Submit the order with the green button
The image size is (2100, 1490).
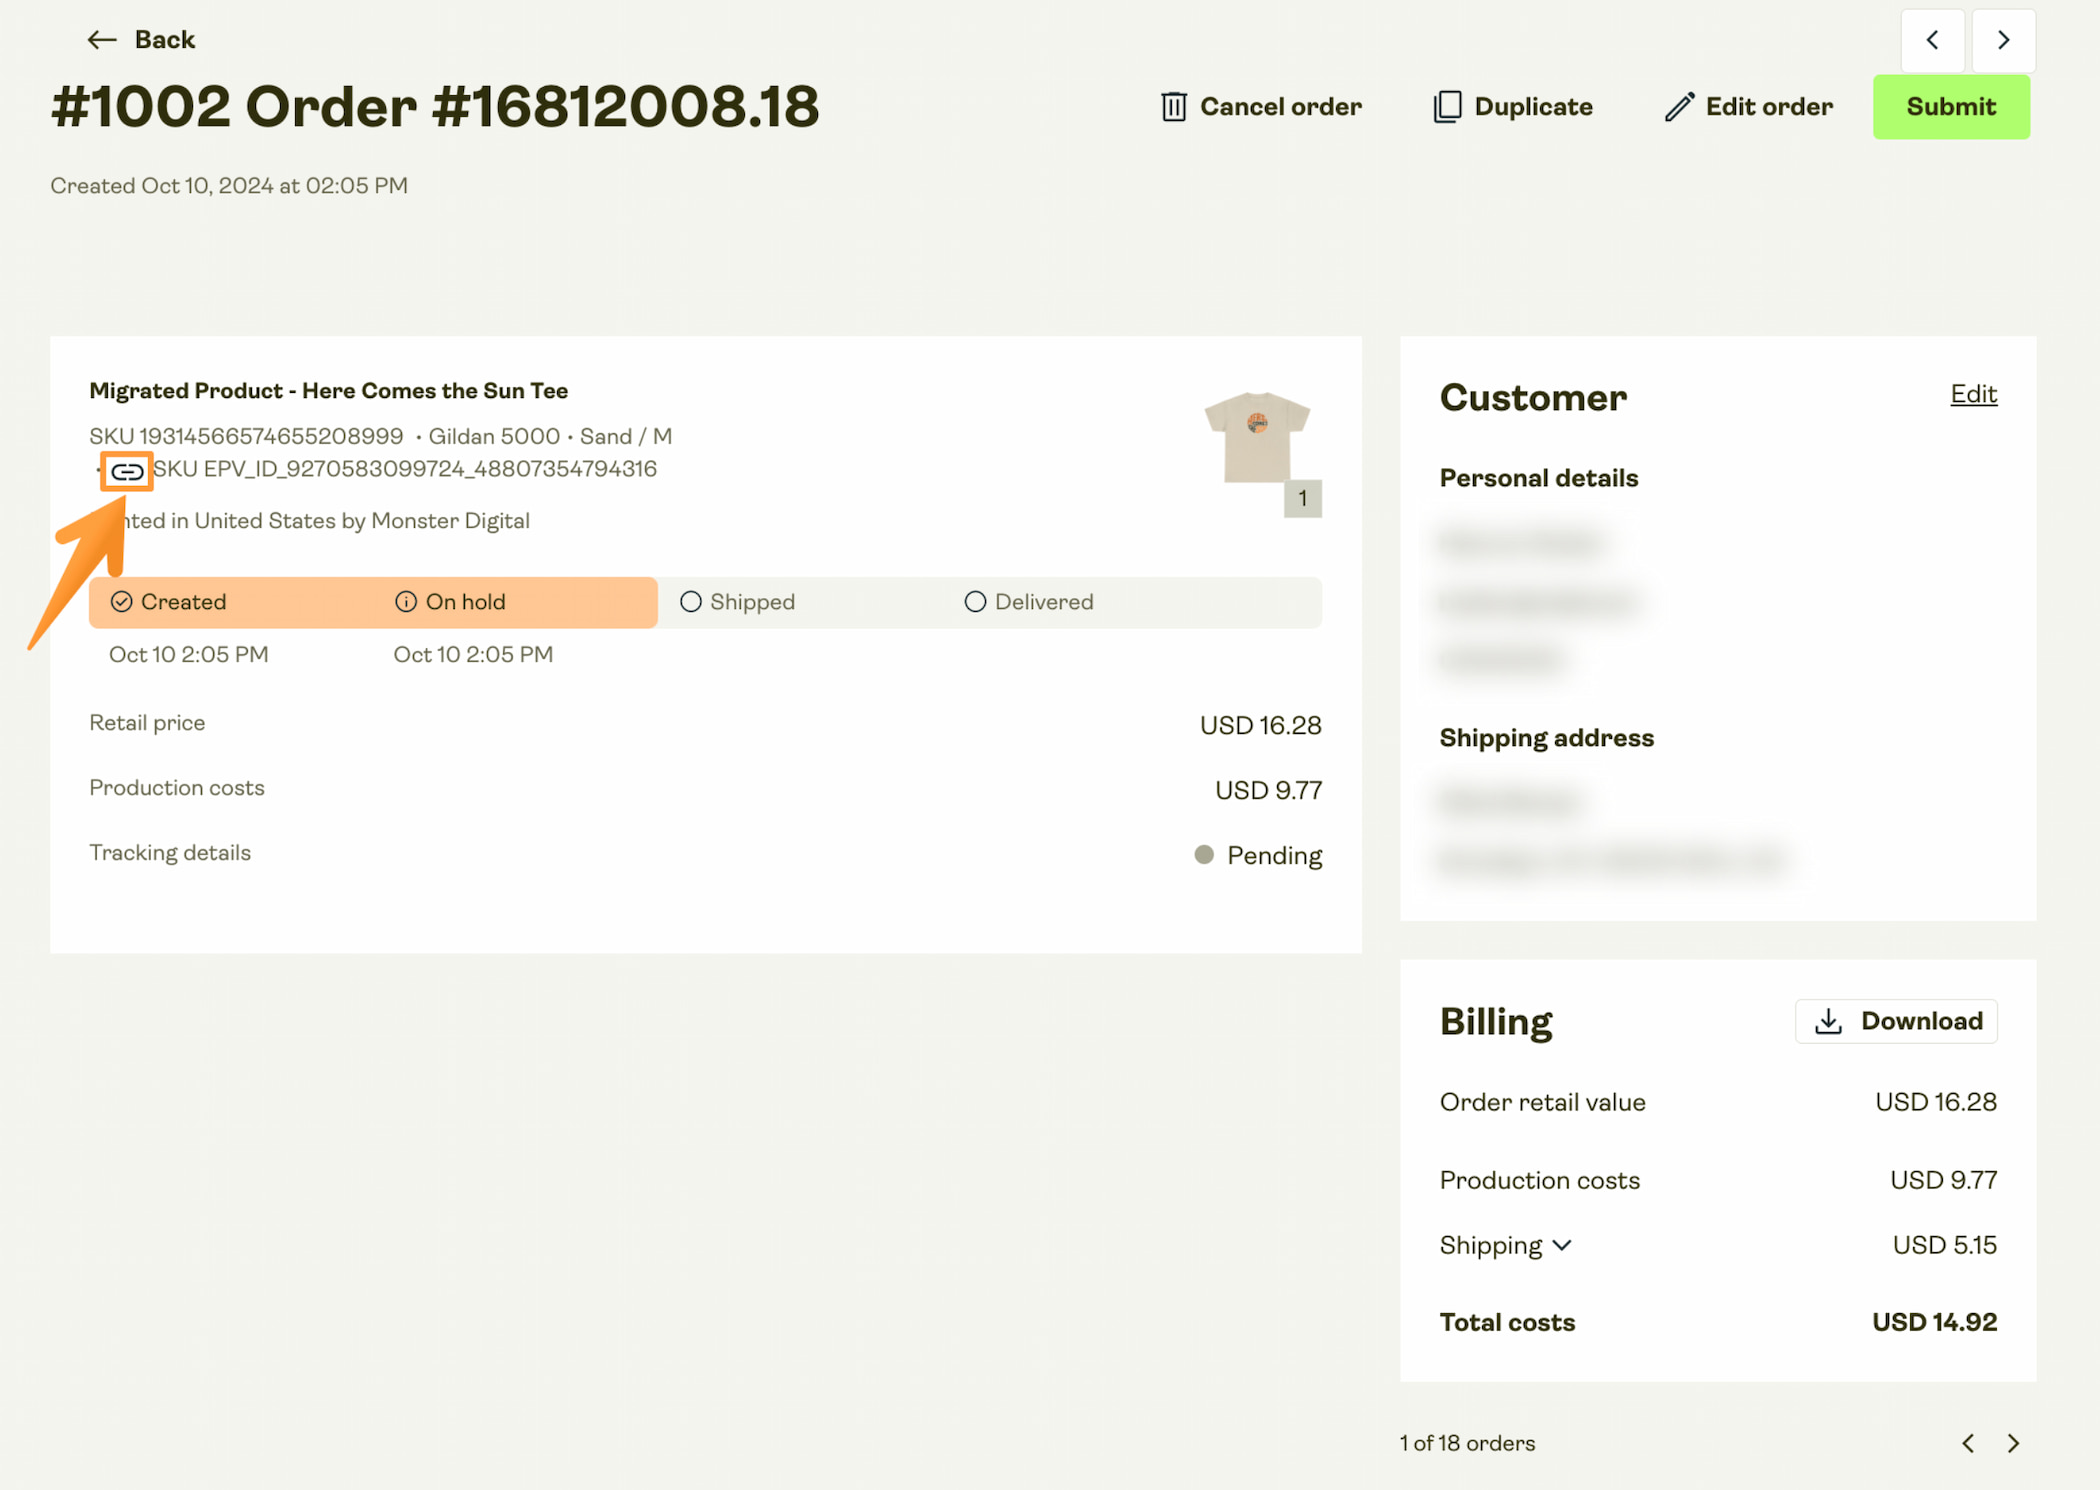[x=1951, y=107]
